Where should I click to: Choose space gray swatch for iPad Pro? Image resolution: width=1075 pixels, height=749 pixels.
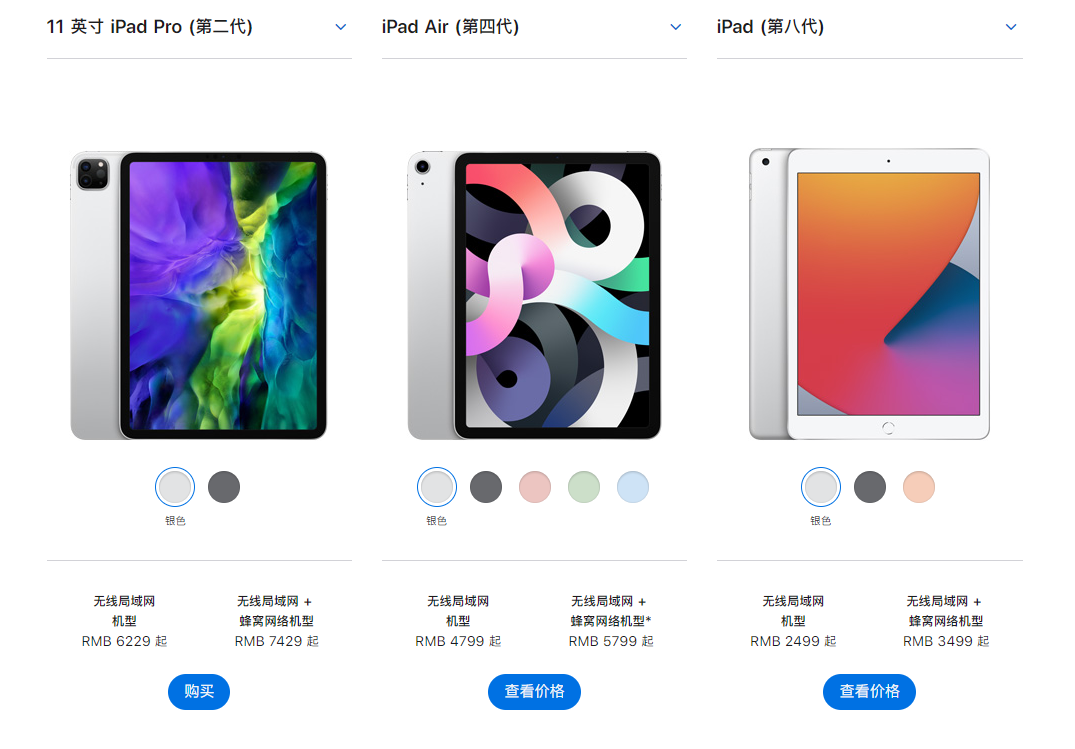click(x=224, y=487)
